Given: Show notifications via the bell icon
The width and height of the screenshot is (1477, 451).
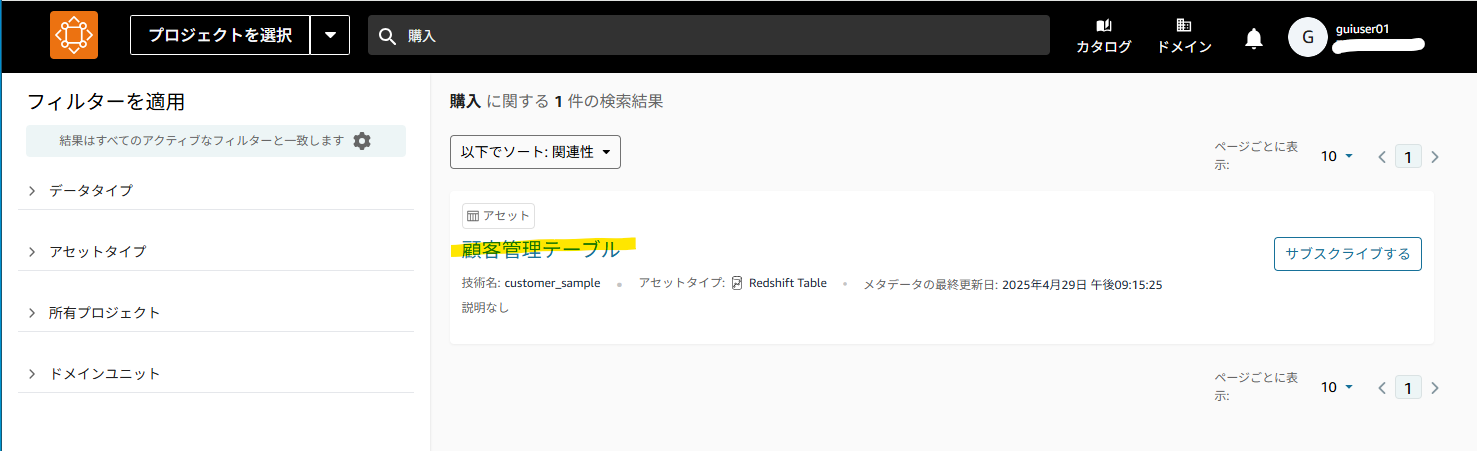Looking at the screenshot, I should 1253,38.
